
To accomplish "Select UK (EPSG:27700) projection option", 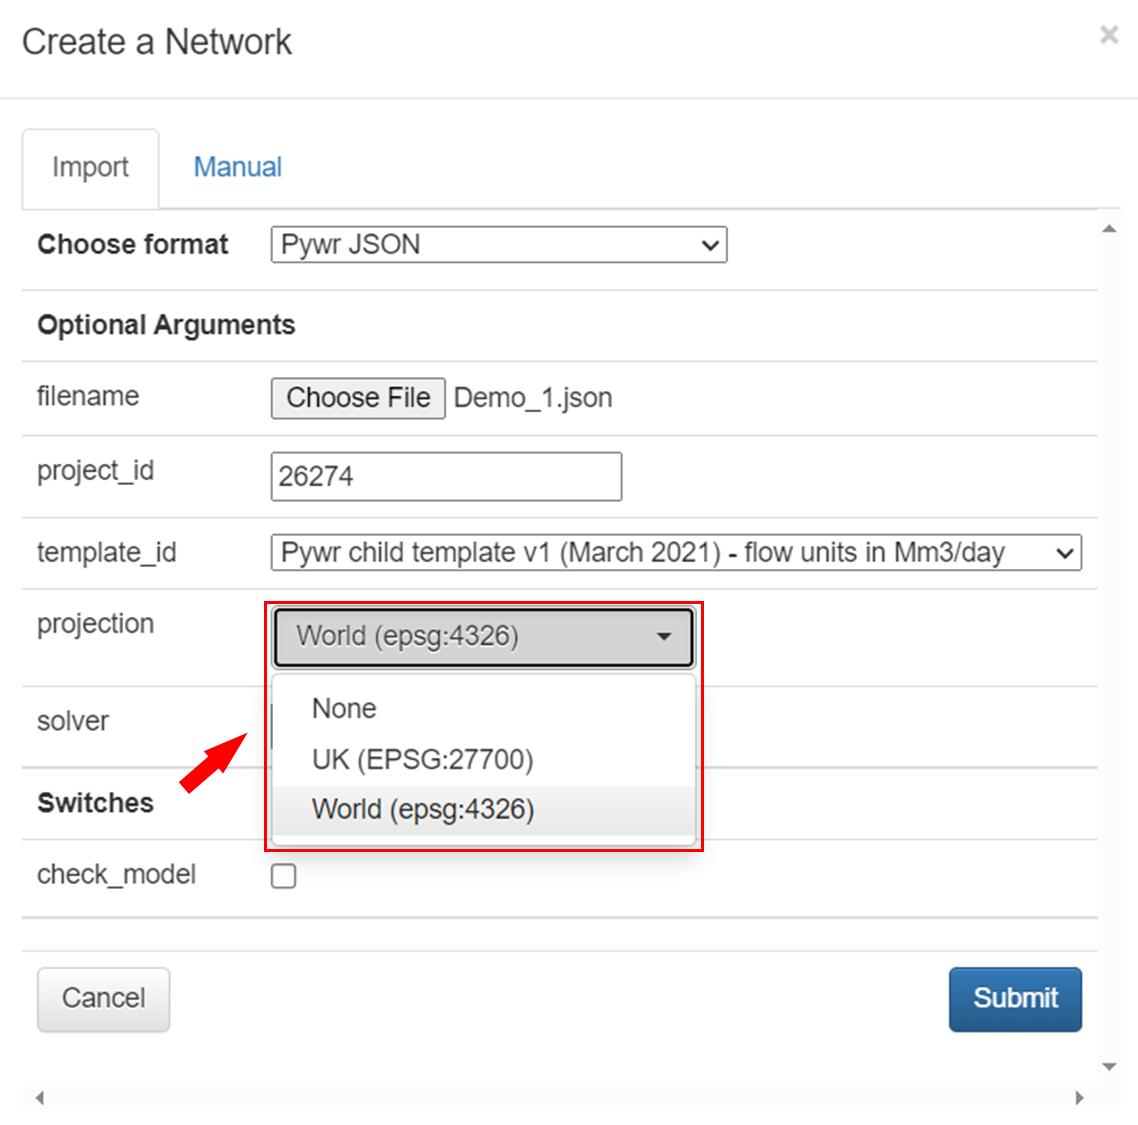I will (x=422, y=760).
